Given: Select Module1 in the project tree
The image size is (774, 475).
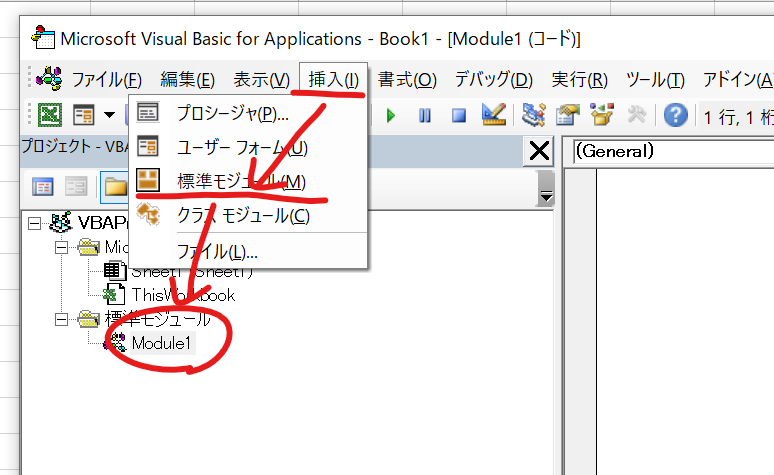Looking at the screenshot, I should click(161, 343).
